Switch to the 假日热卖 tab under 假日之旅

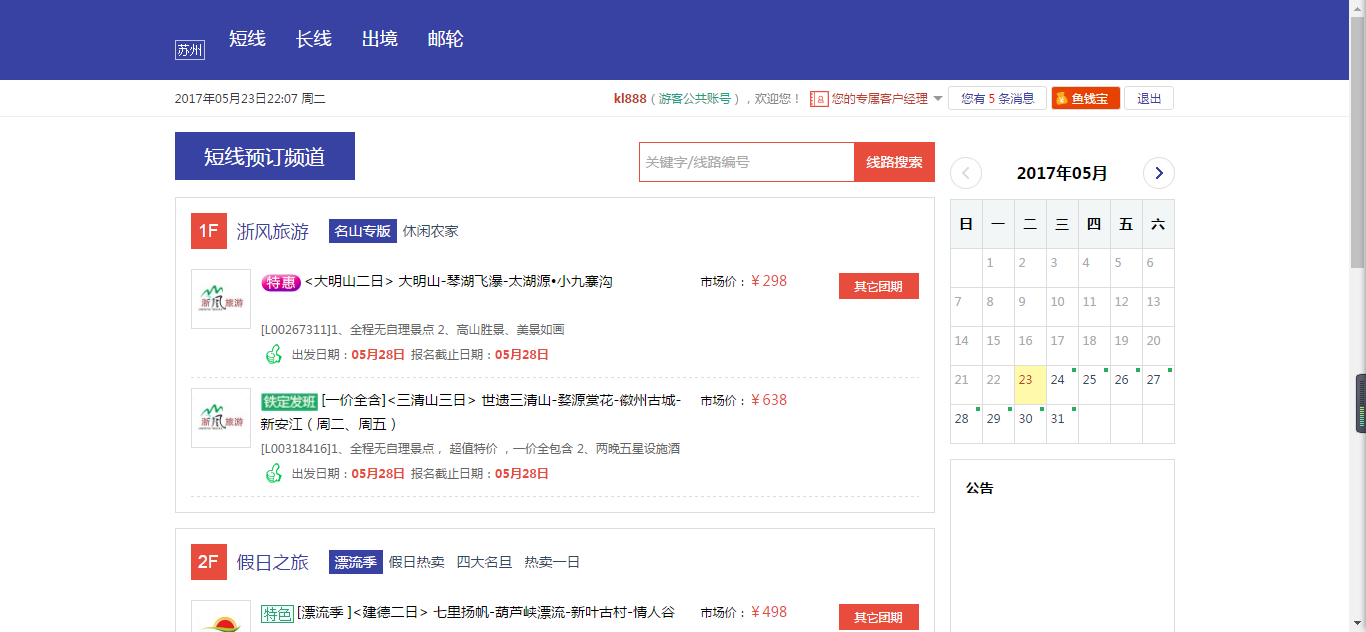417,562
